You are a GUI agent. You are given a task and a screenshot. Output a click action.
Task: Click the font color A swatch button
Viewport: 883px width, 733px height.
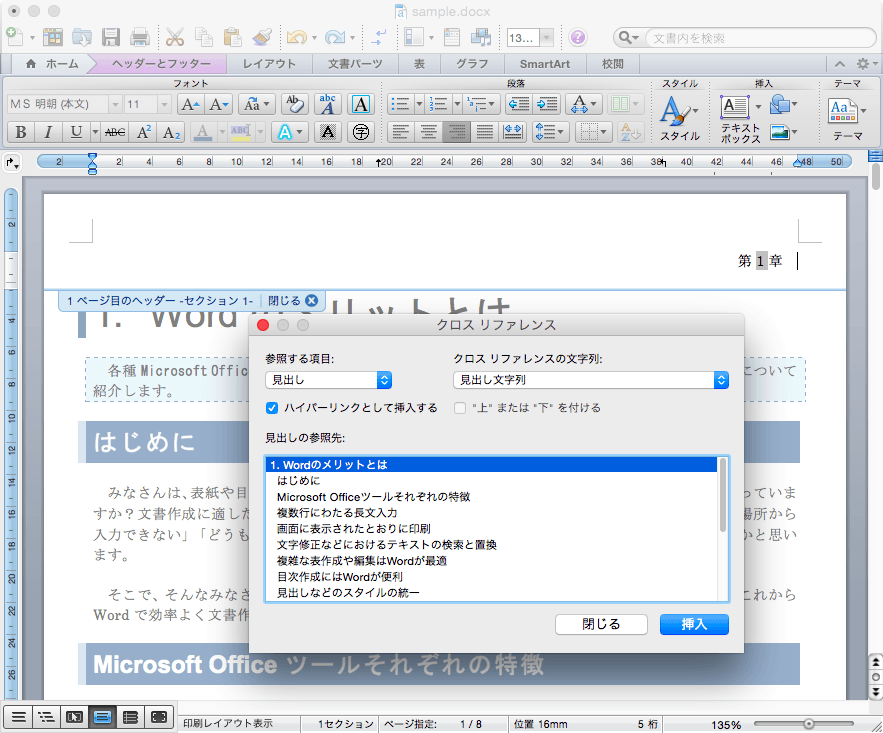[x=203, y=132]
